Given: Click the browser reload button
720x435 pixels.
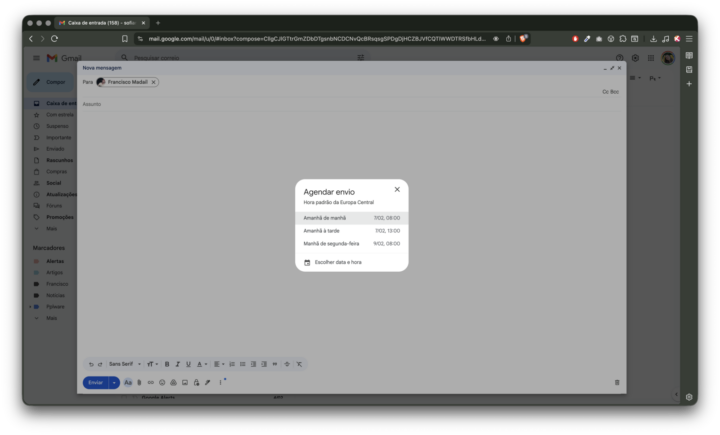Looking at the screenshot, I should [x=54, y=38].
